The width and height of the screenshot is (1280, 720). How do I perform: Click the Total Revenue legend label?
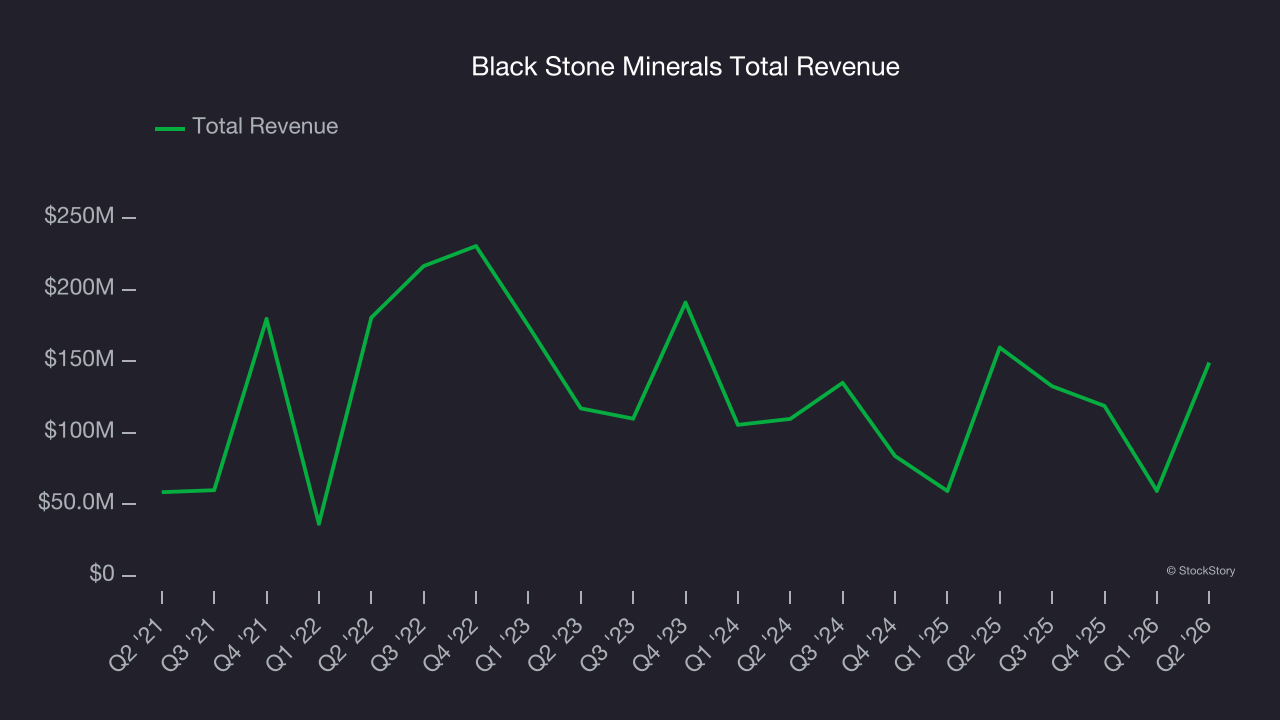265,126
